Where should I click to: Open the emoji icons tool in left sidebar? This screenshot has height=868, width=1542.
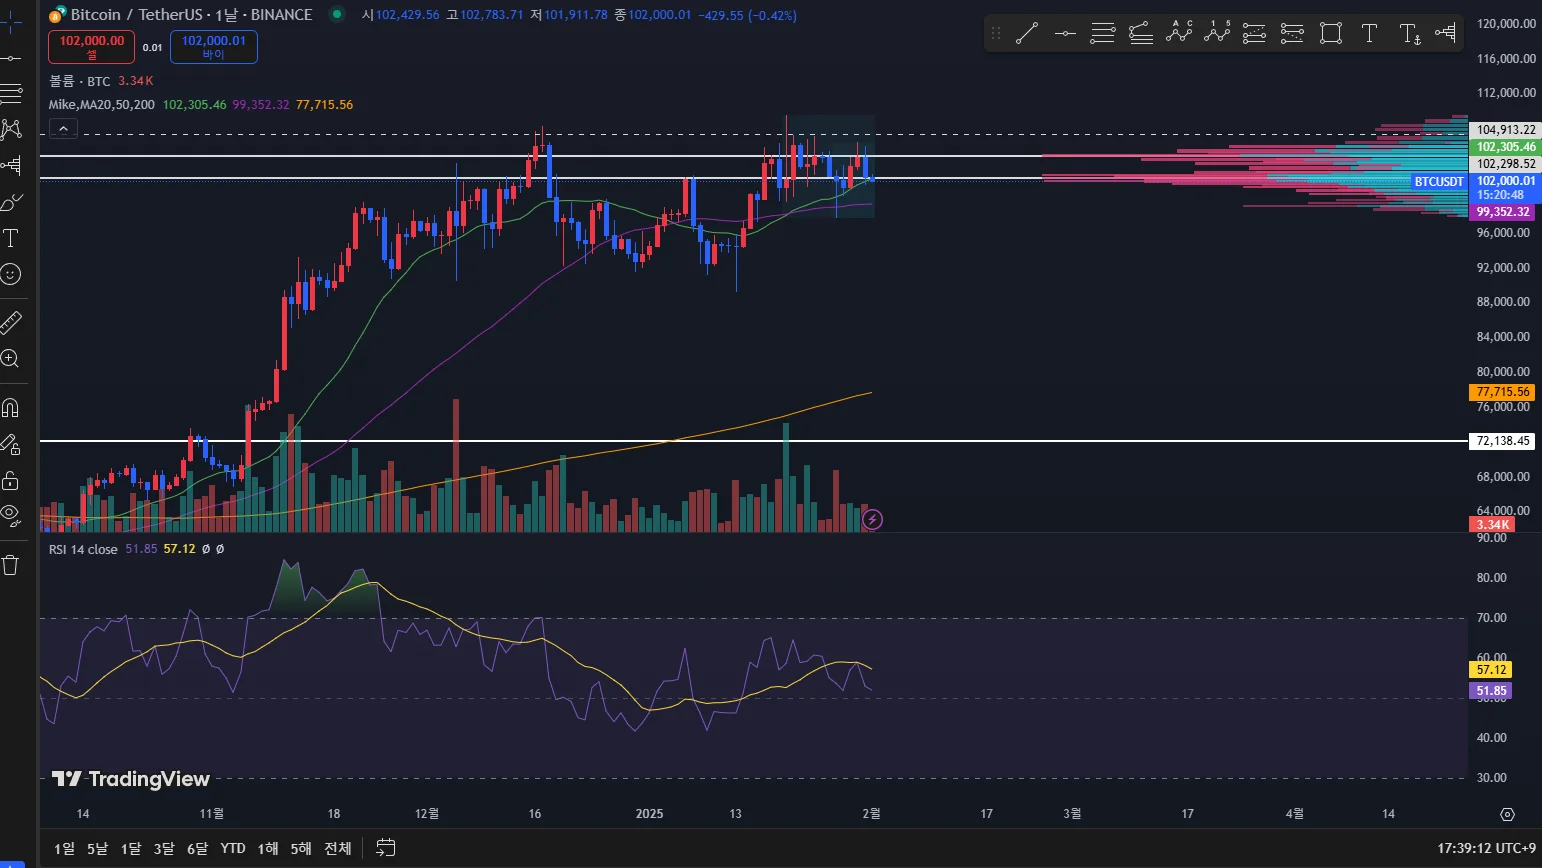pos(10,274)
